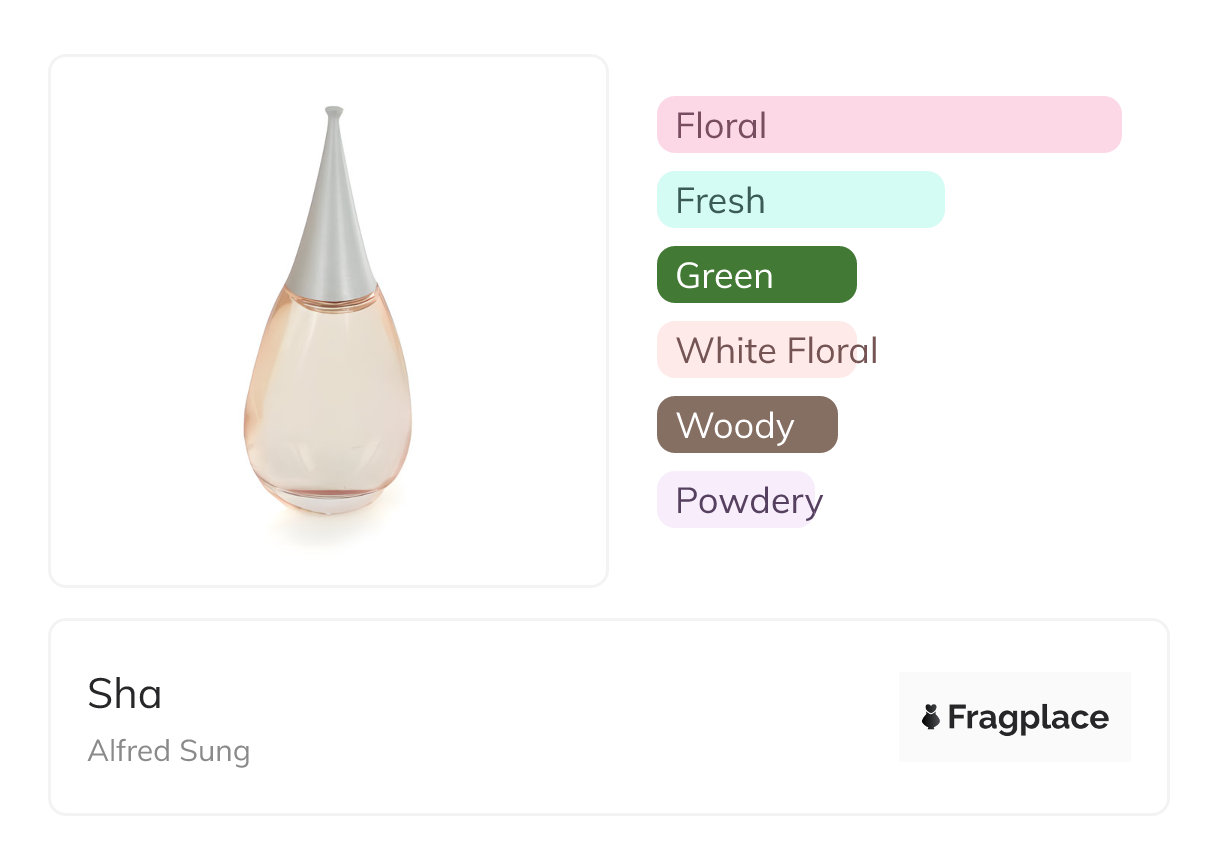This screenshot has height=864, width=1218.
Task: Open the Fragplace wordmark link
Action: pyautogui.click(x=1028, y=717)
